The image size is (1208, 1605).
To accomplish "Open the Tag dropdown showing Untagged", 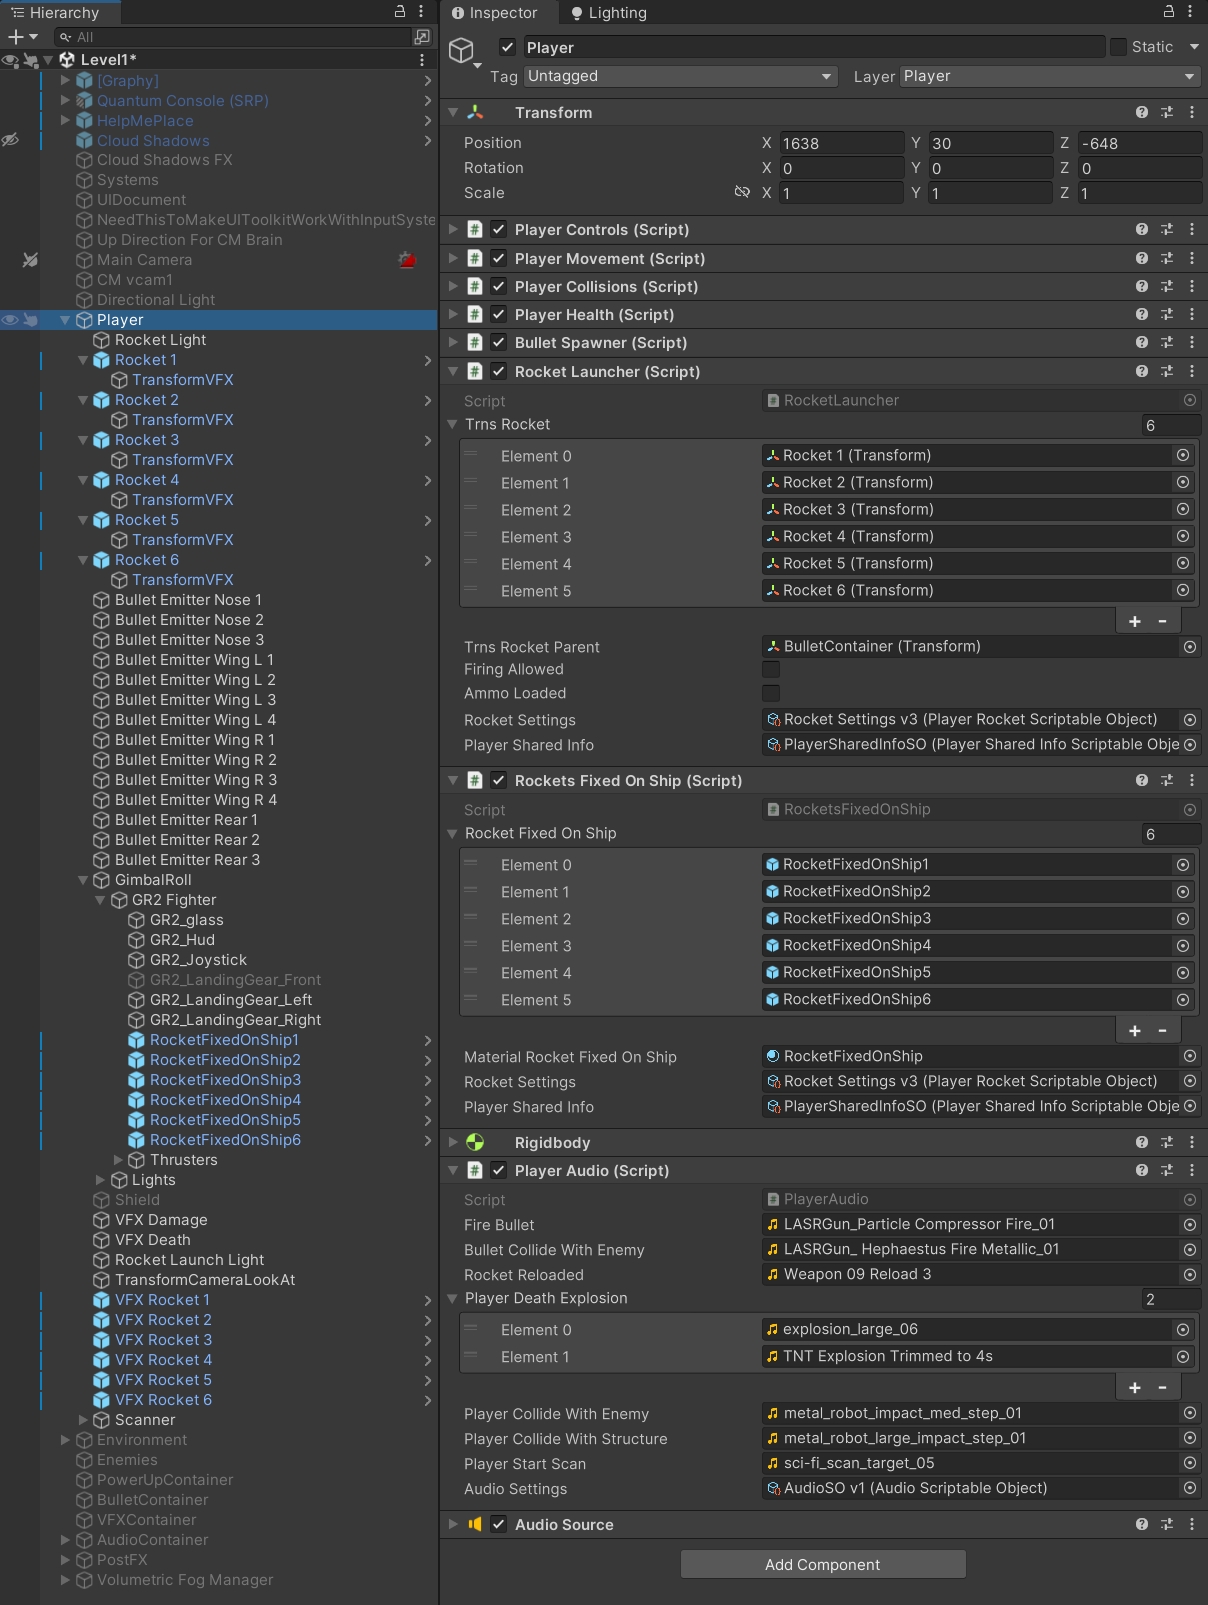I will 680,76.
